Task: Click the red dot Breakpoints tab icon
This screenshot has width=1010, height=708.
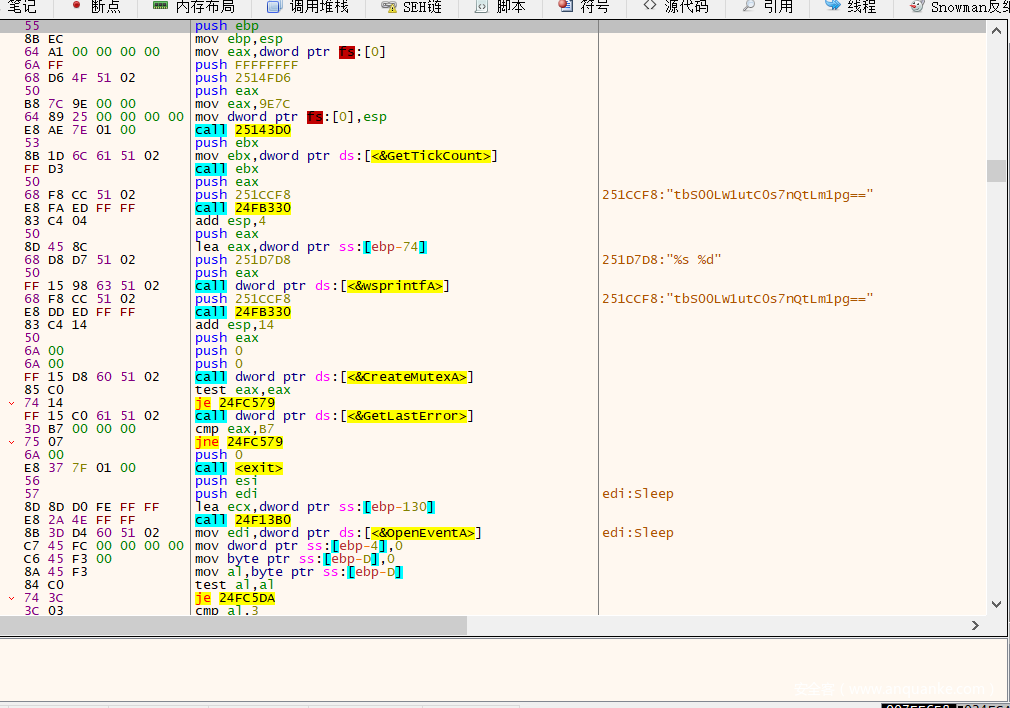Action: 76,6
